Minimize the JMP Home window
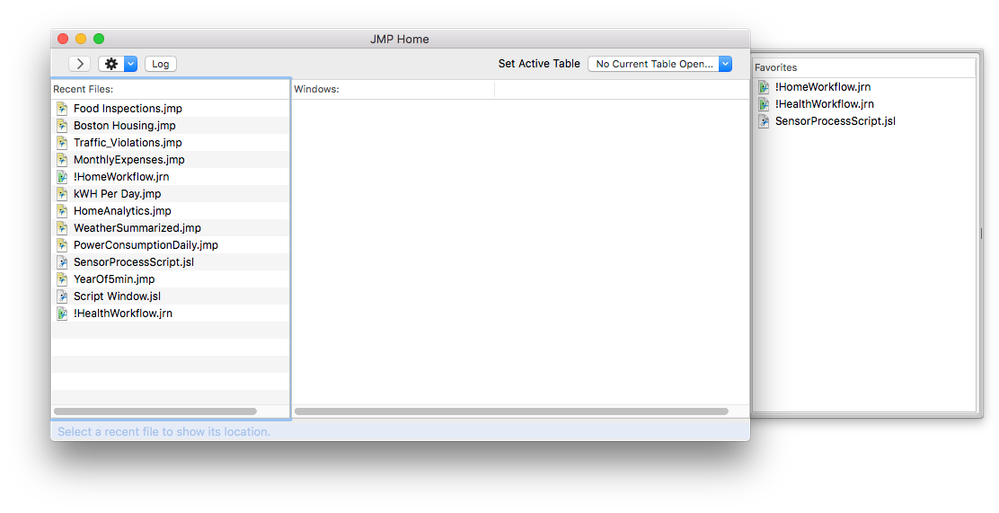 [x=81, y=39]
